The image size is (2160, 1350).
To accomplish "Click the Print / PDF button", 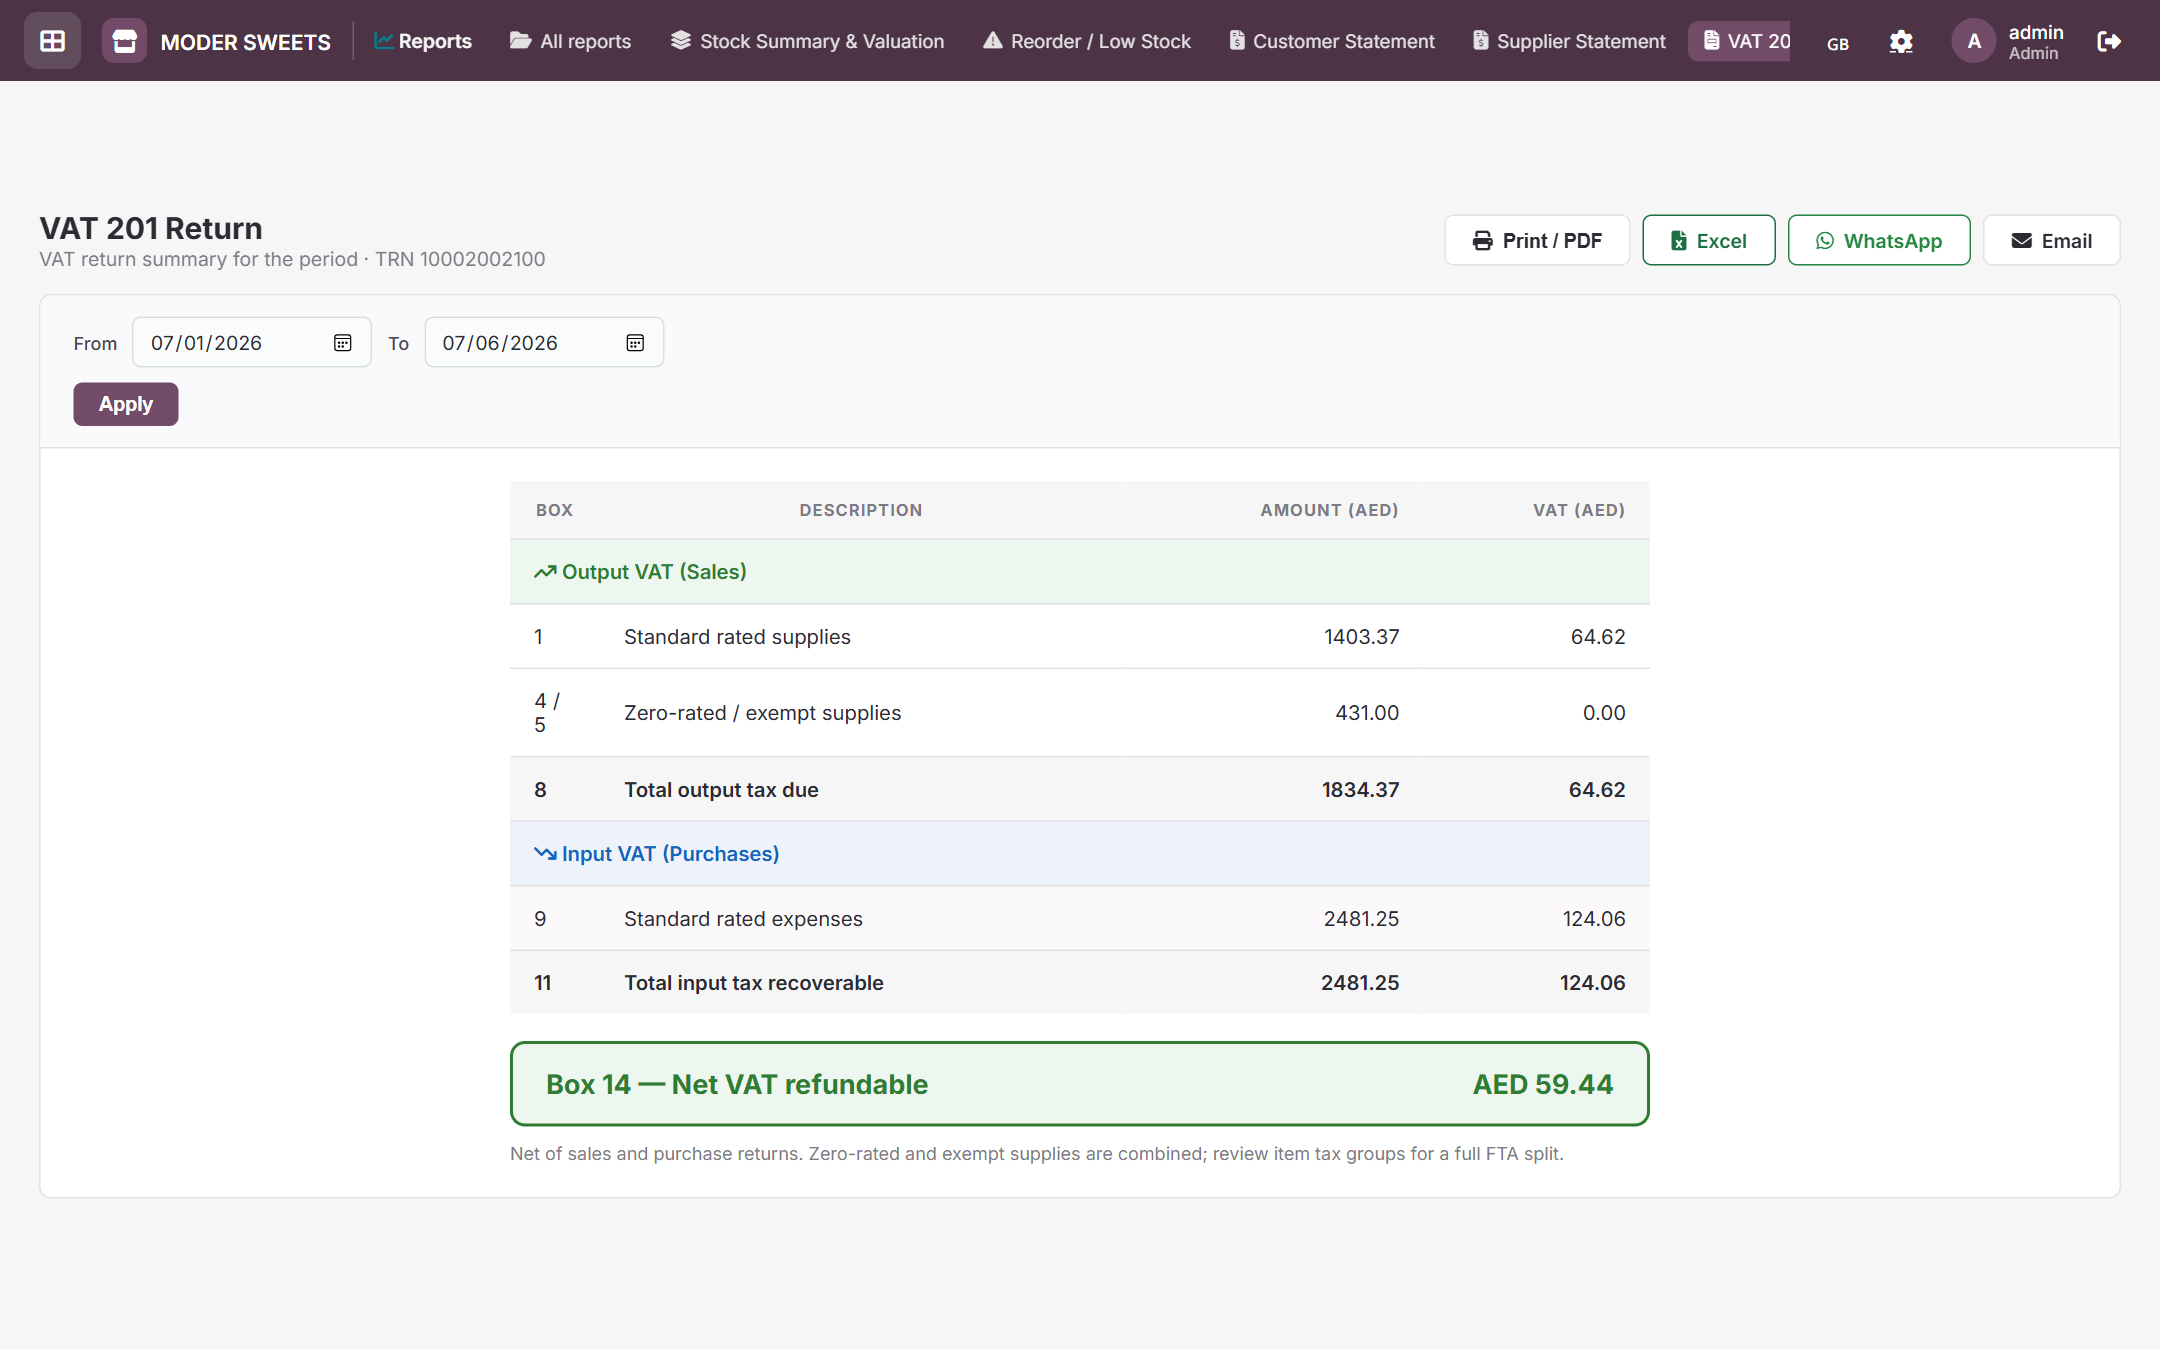I will click(1537, 240).
